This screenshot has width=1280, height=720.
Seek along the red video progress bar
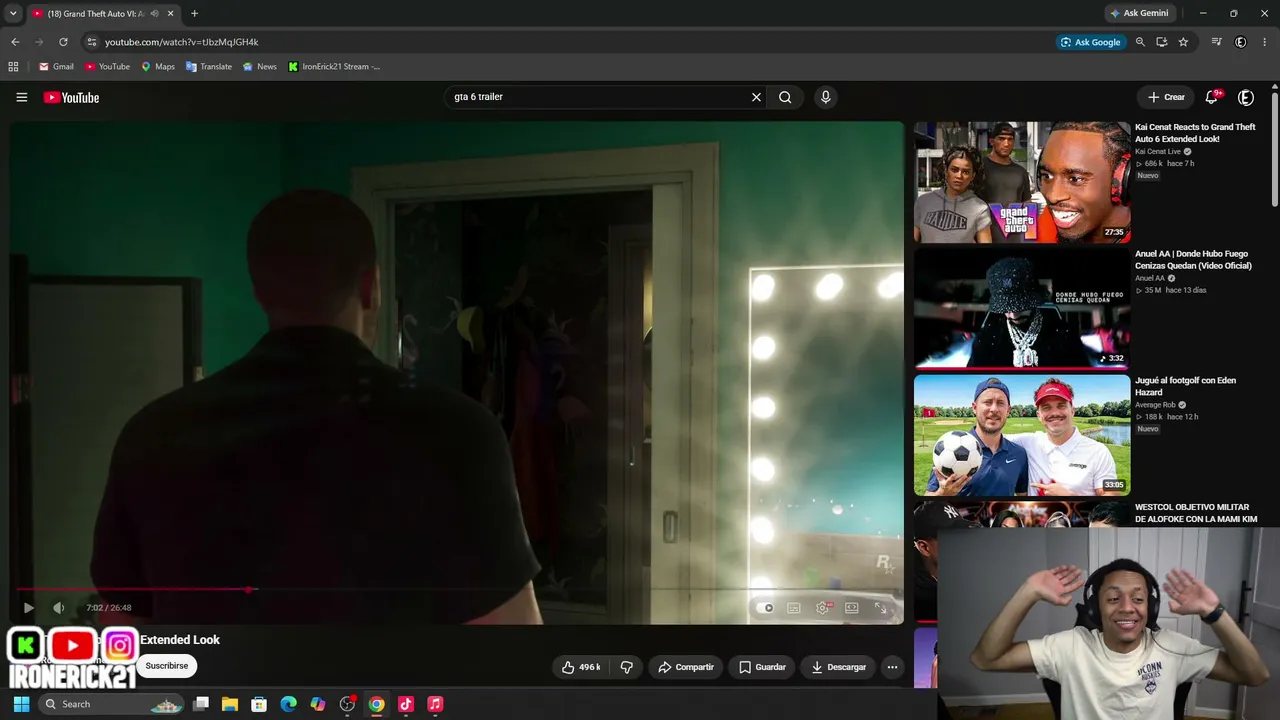pyautogui.click(x=457, y=589)
